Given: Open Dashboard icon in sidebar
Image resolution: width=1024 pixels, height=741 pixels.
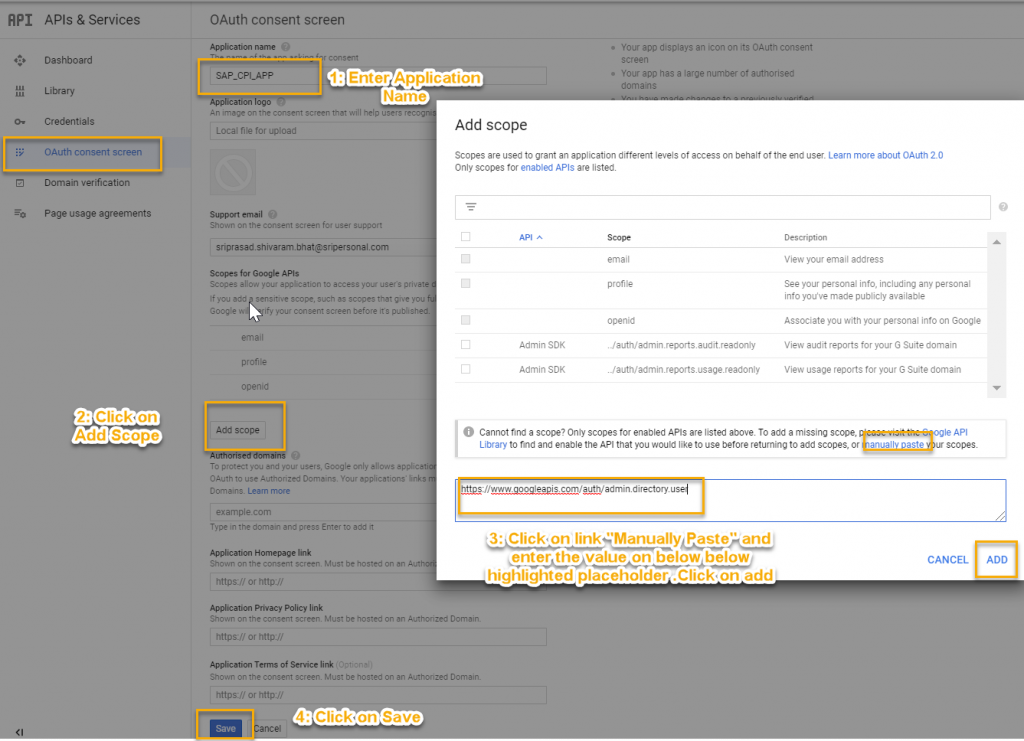Looking at the screenshot, I should coord(20,60).
